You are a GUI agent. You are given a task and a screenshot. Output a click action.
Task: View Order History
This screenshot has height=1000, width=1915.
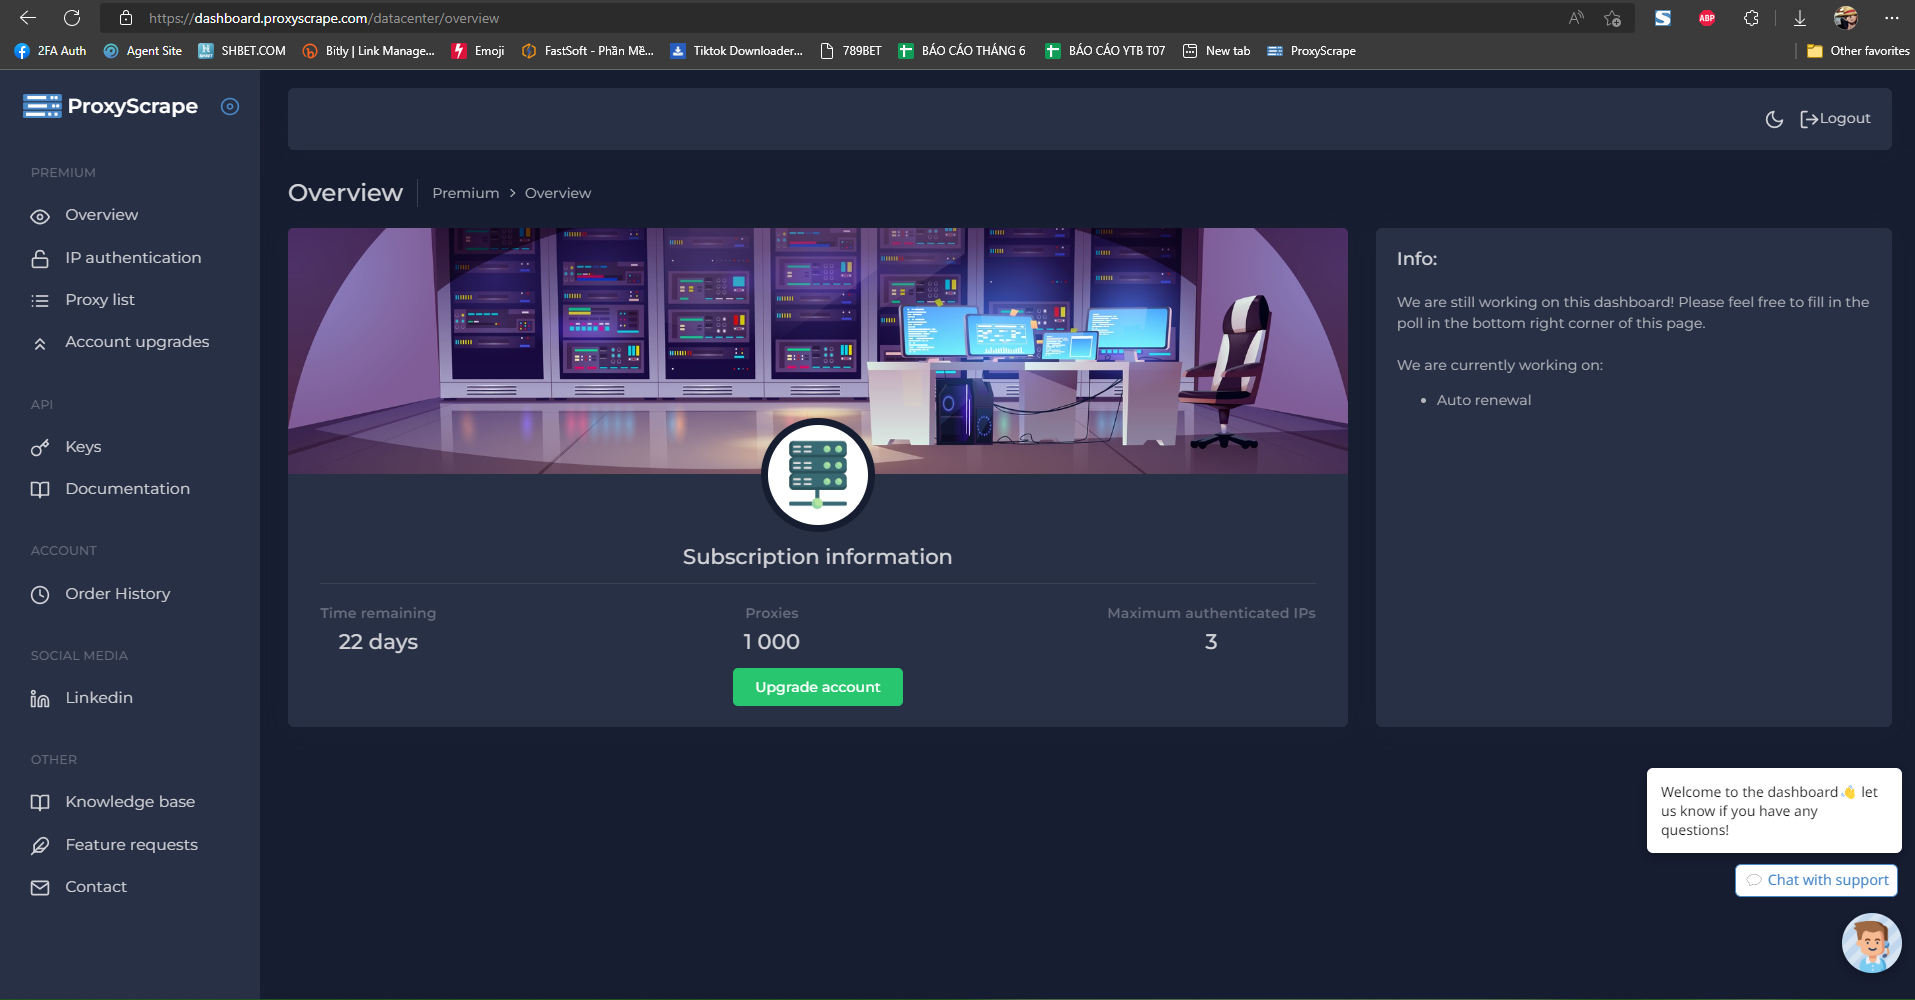point(118,594)
